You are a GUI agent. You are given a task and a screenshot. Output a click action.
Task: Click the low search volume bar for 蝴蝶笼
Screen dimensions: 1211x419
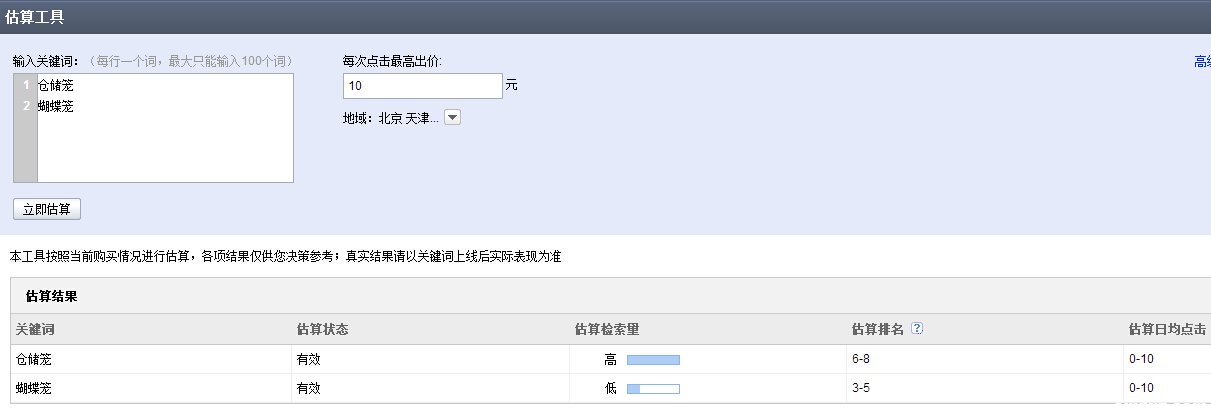pos(653,388)
